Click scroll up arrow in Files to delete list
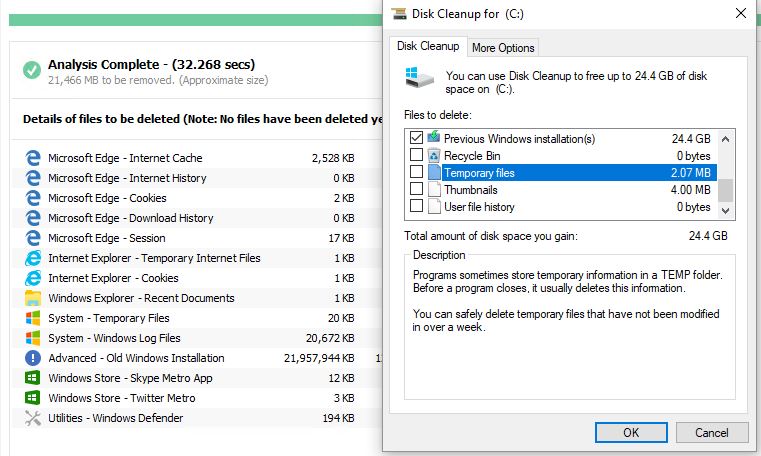Viewport: 761px width, 456px height. pyautogui.click(x=726, y=139)
